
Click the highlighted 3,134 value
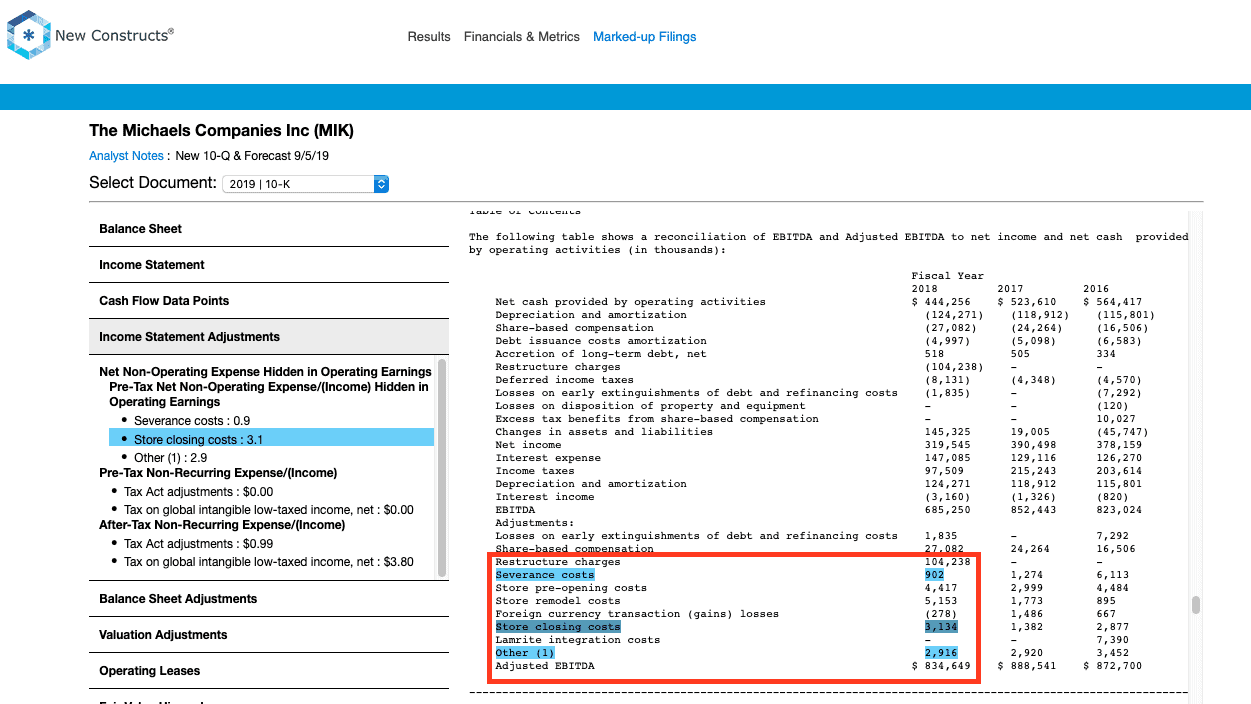[x=941, y=627]
